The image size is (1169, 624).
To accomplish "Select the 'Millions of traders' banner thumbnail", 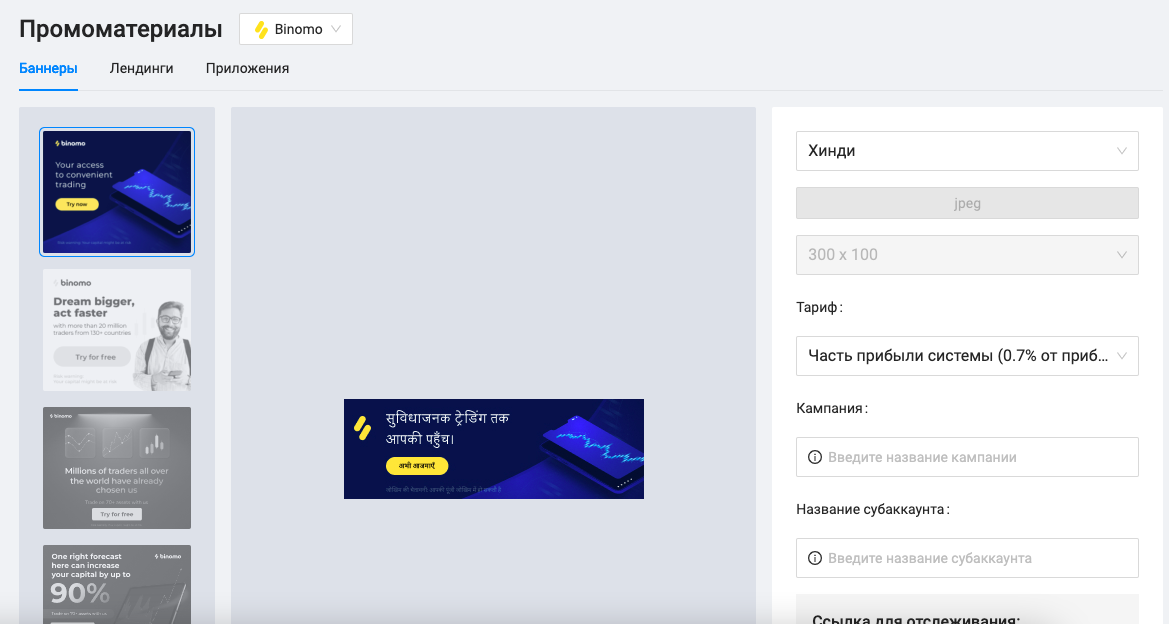I will point(117,468).
